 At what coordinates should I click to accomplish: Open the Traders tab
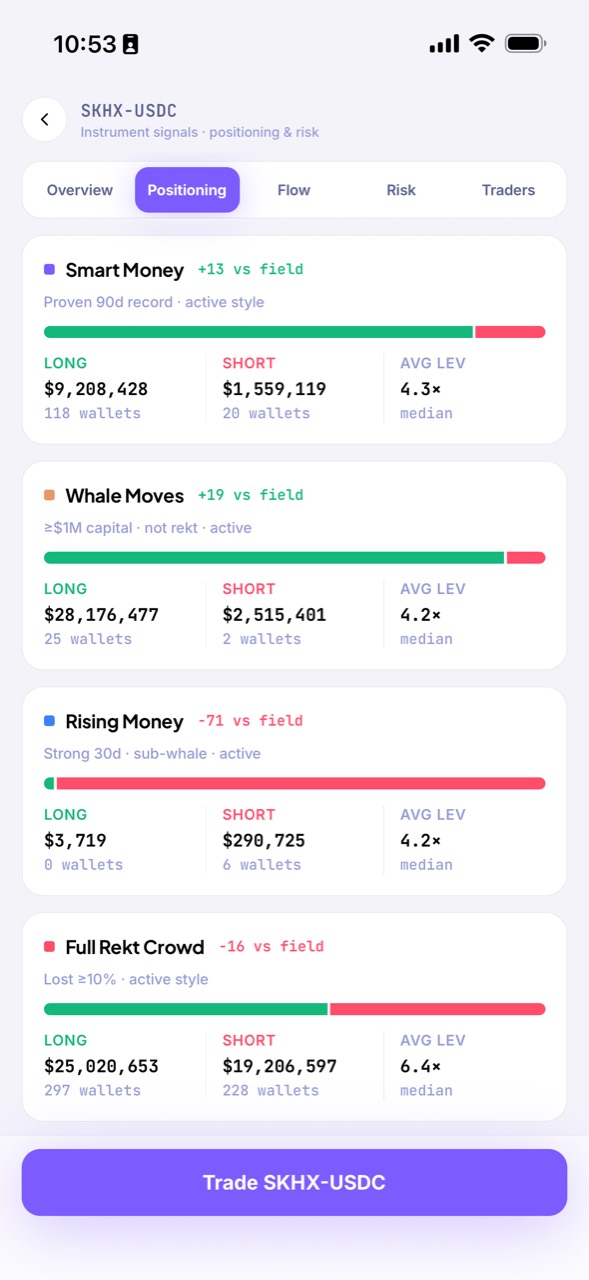[x=508, y=190]
